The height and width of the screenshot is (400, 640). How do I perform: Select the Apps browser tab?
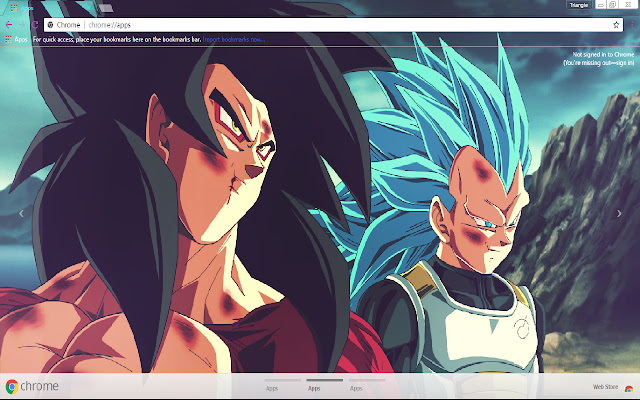(49, 8)
